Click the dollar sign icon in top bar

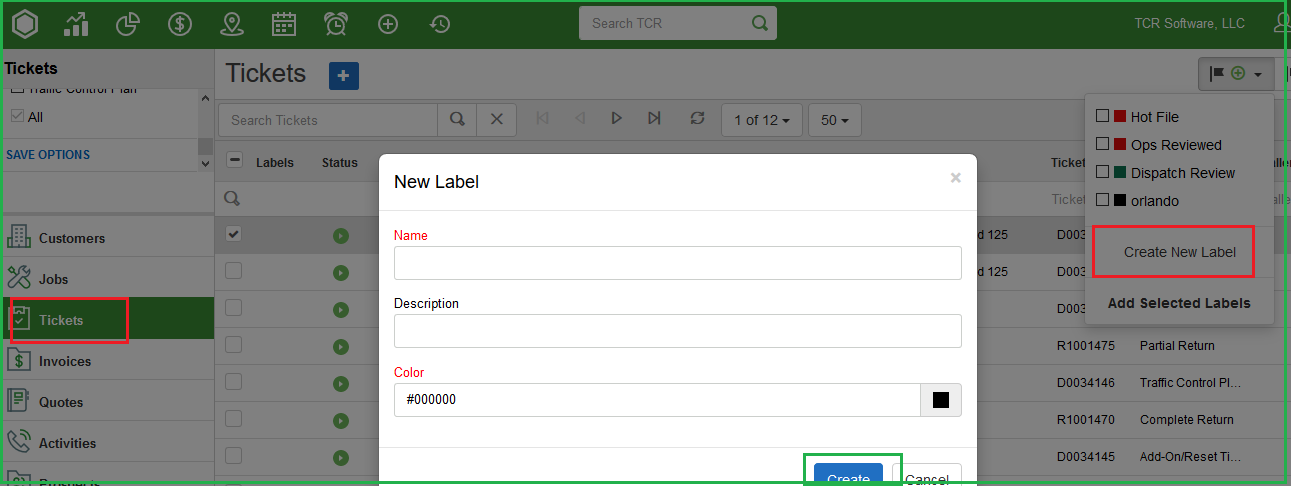tap(180, 24)
